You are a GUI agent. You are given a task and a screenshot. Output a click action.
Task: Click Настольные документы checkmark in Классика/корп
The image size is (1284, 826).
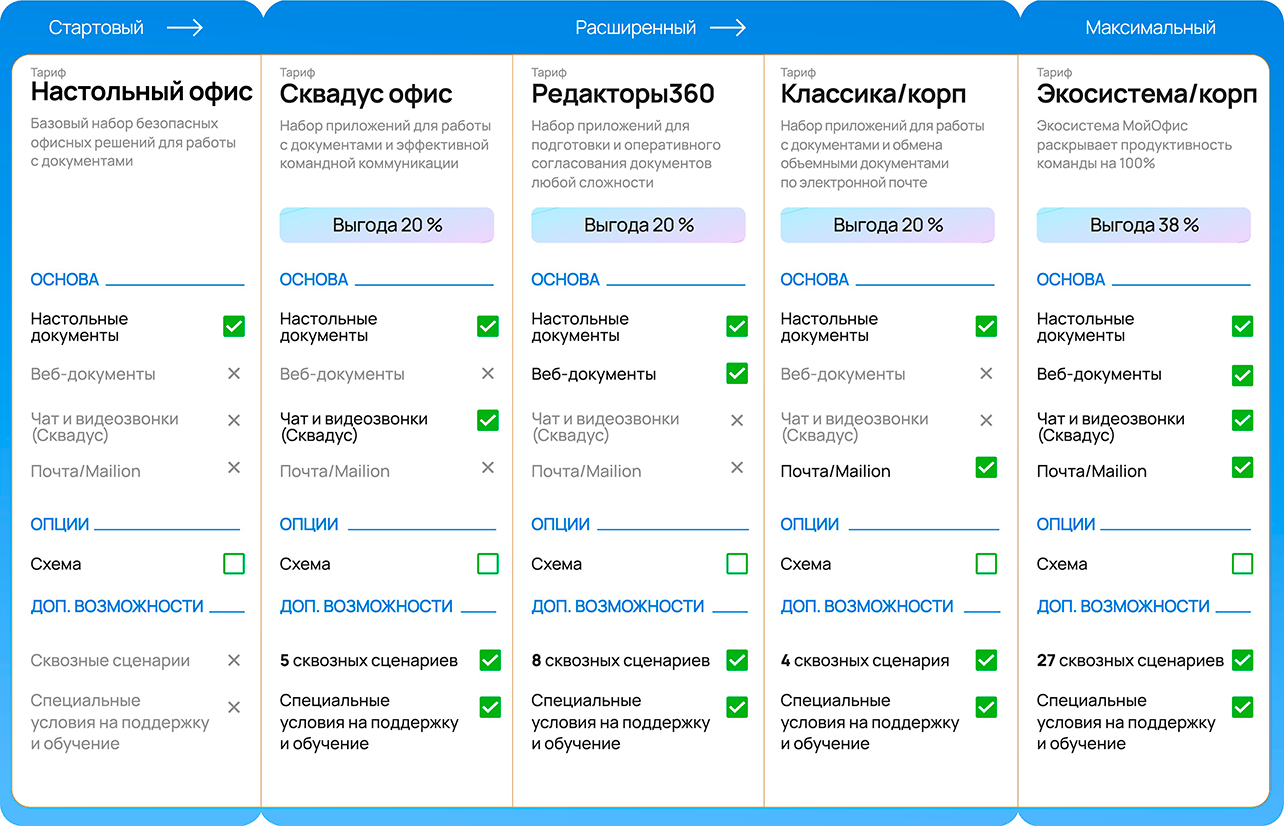(x=986, y=326)
